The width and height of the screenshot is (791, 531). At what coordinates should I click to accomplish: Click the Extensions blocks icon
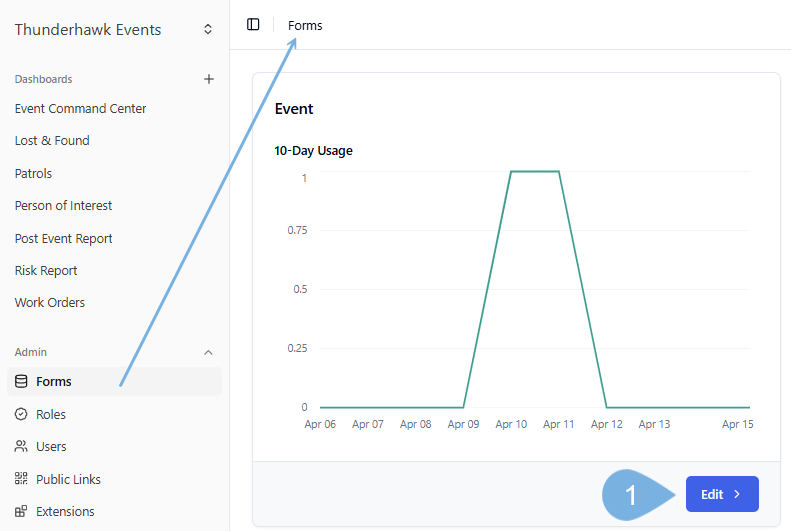tap(21, 511)
